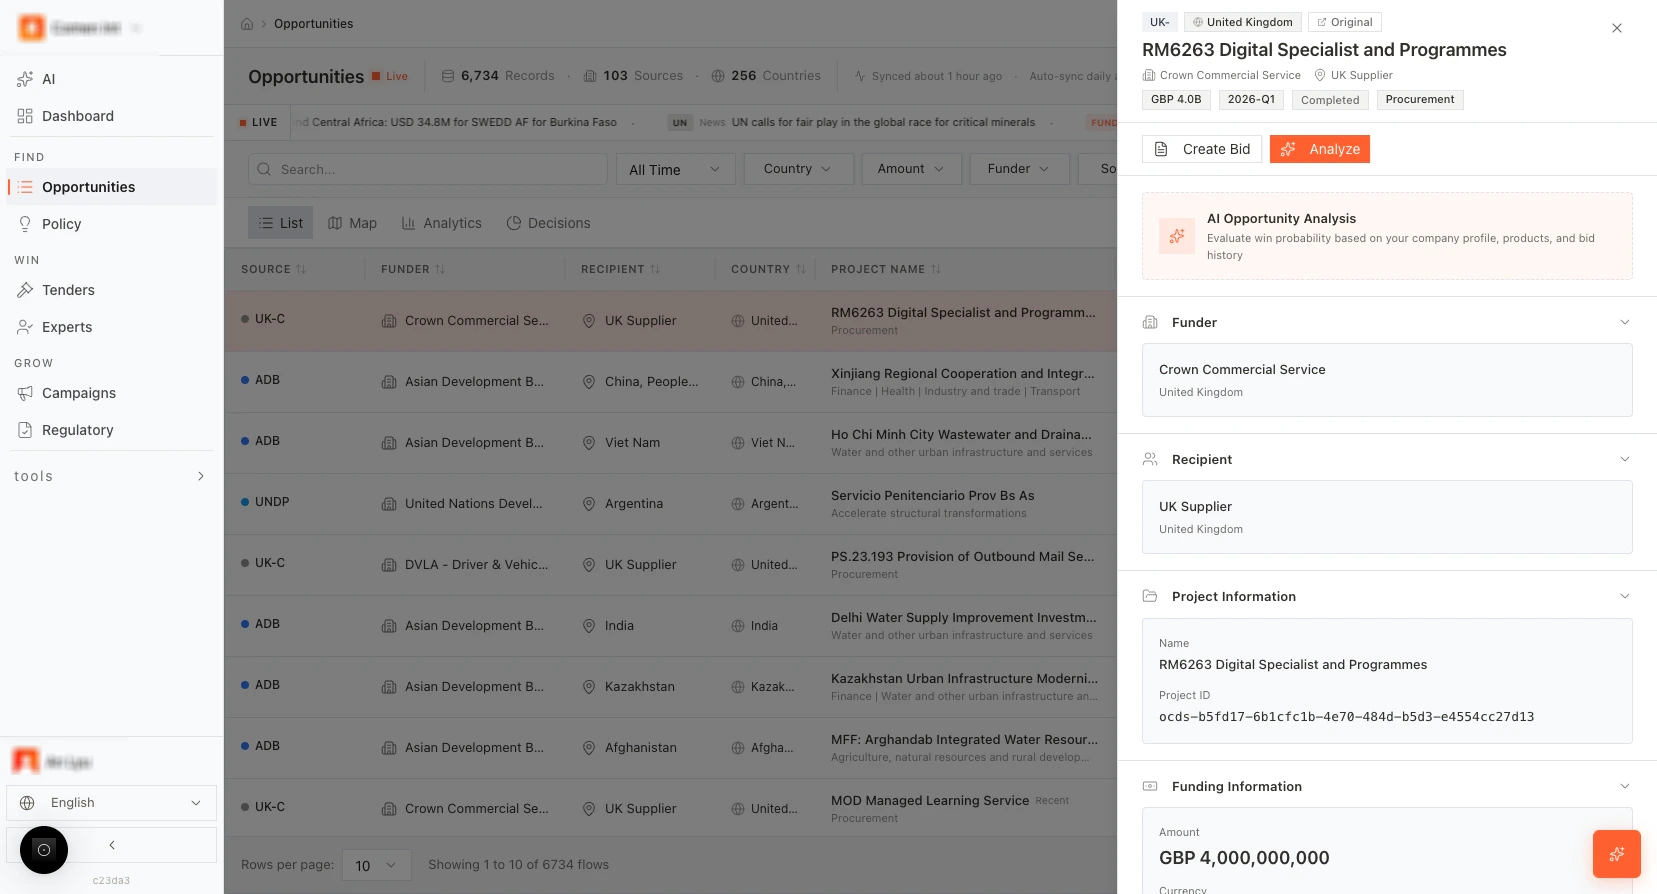Click the 103 Sources stat
The width and height of the screenshot is (1657, 894).
pyautogui.click(x=633, y=76)
